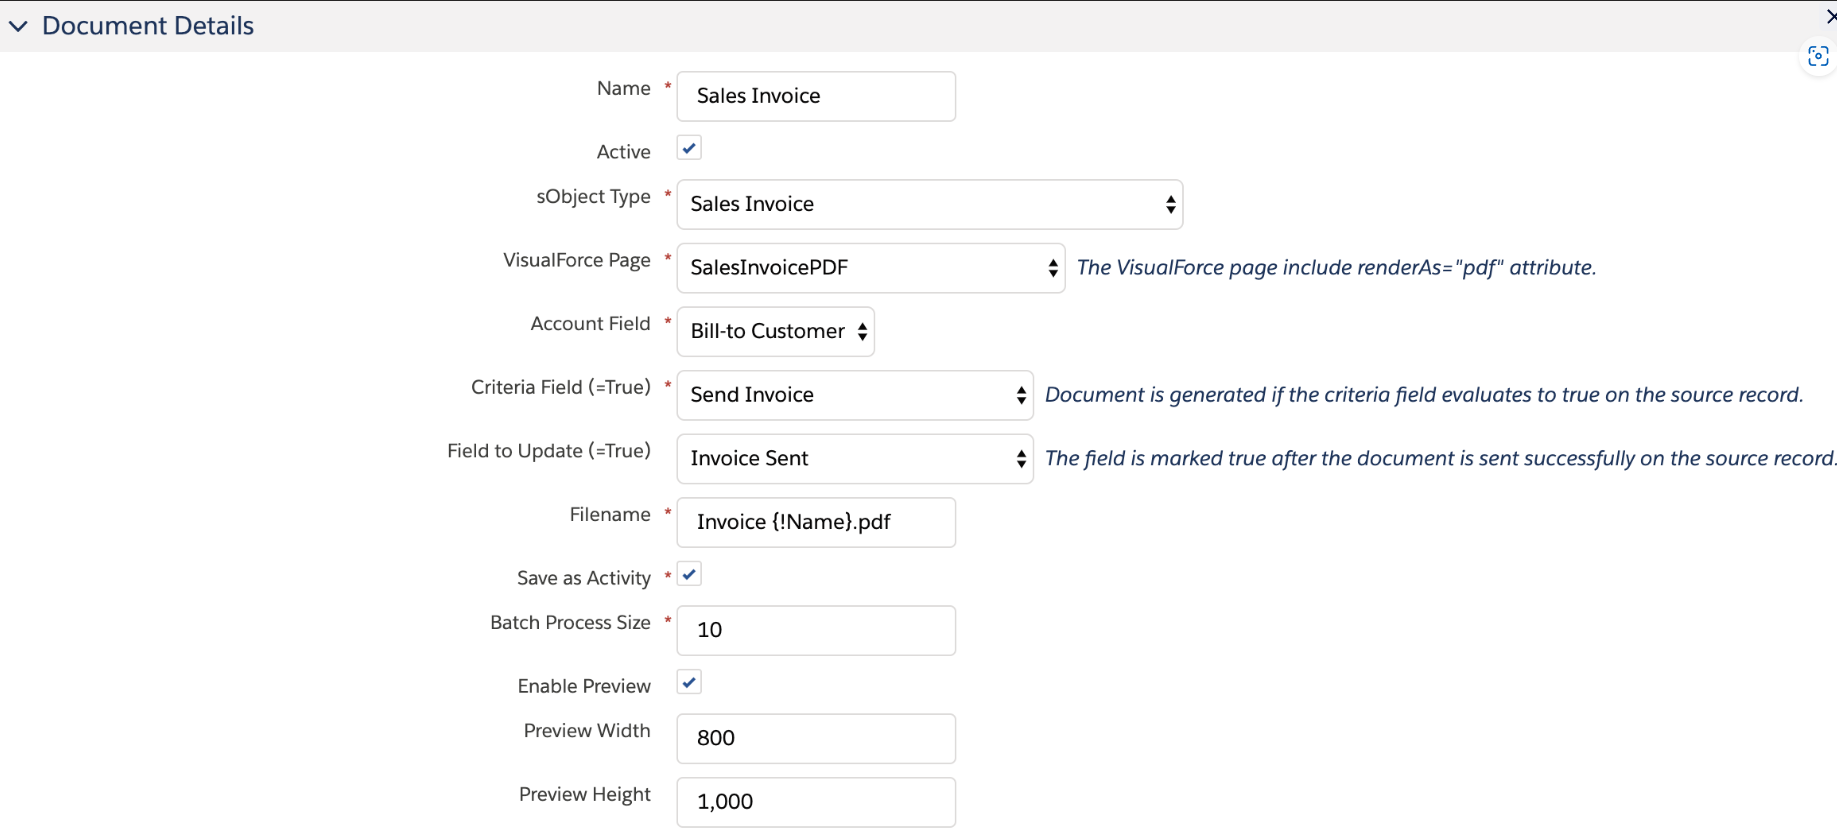The height and width of the screenshot is (831, 1837).
Task: Open the Criteria Field dropdown showing Send Invoice
Action: click(x=855, y=395)
